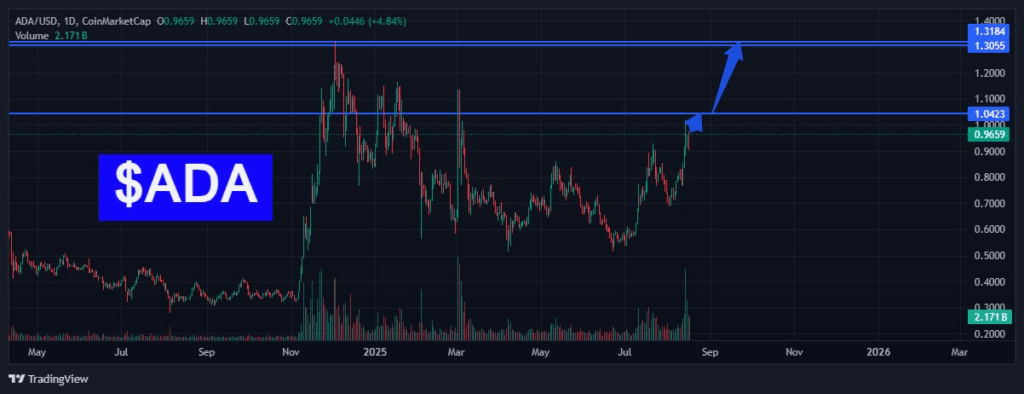
Task: Click the 1.4000 price axis tick
Action: pos(989,20)
